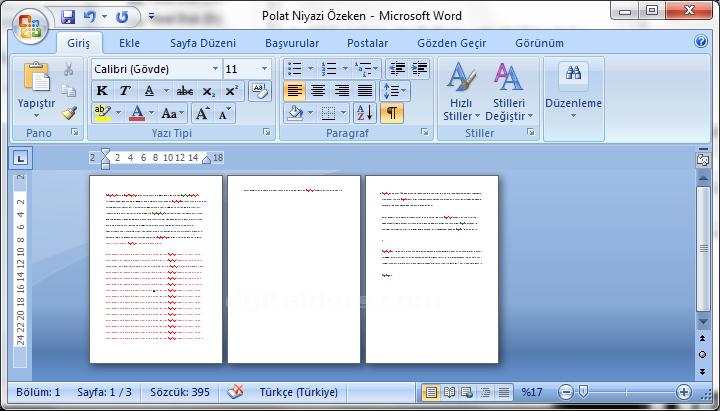This screenshot has width=720, height=411.
Task: Undo the last action
Action: tap(90, 17)
